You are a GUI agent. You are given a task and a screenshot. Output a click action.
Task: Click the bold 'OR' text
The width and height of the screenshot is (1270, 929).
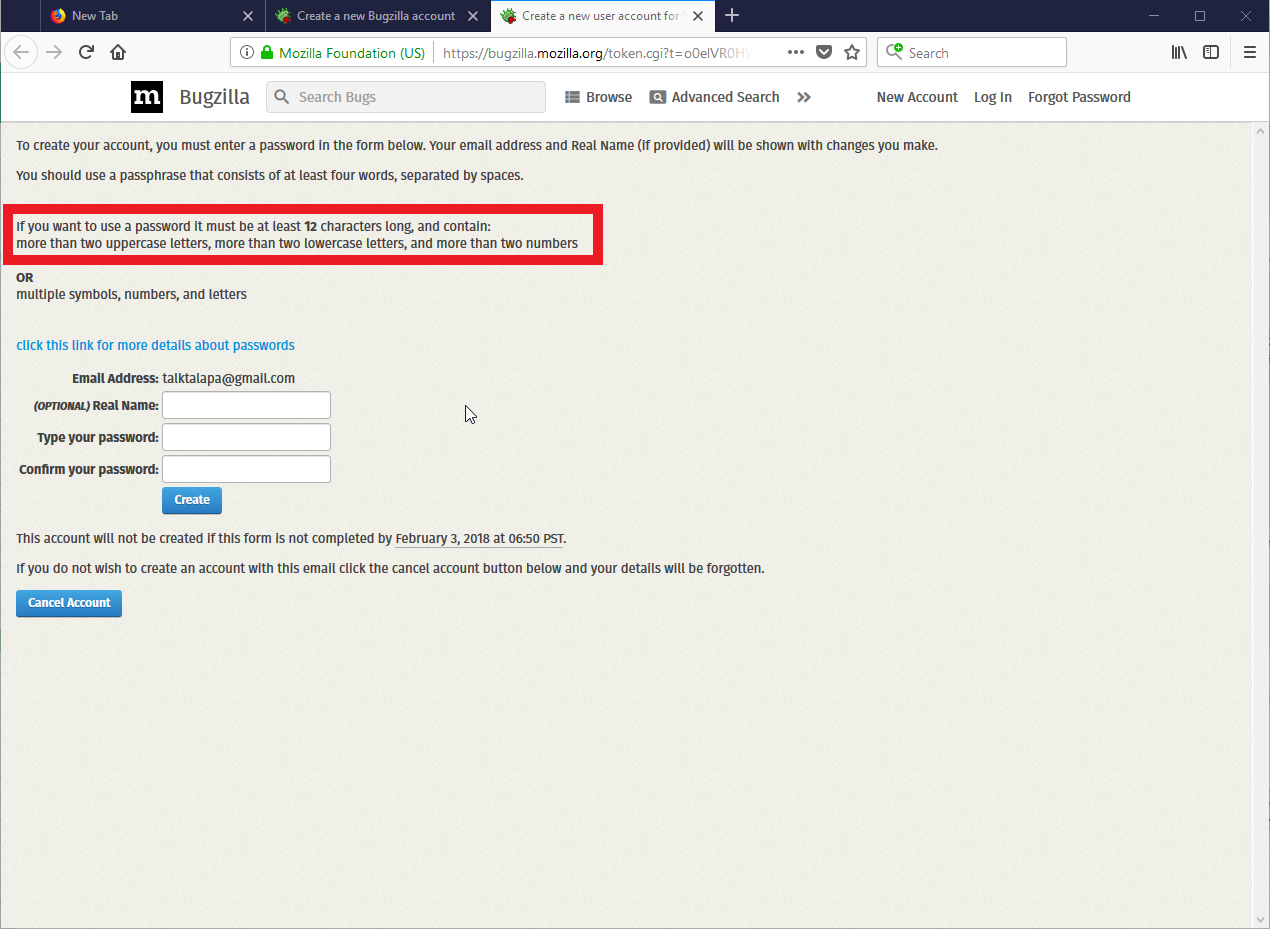click(x=25, y=277)
